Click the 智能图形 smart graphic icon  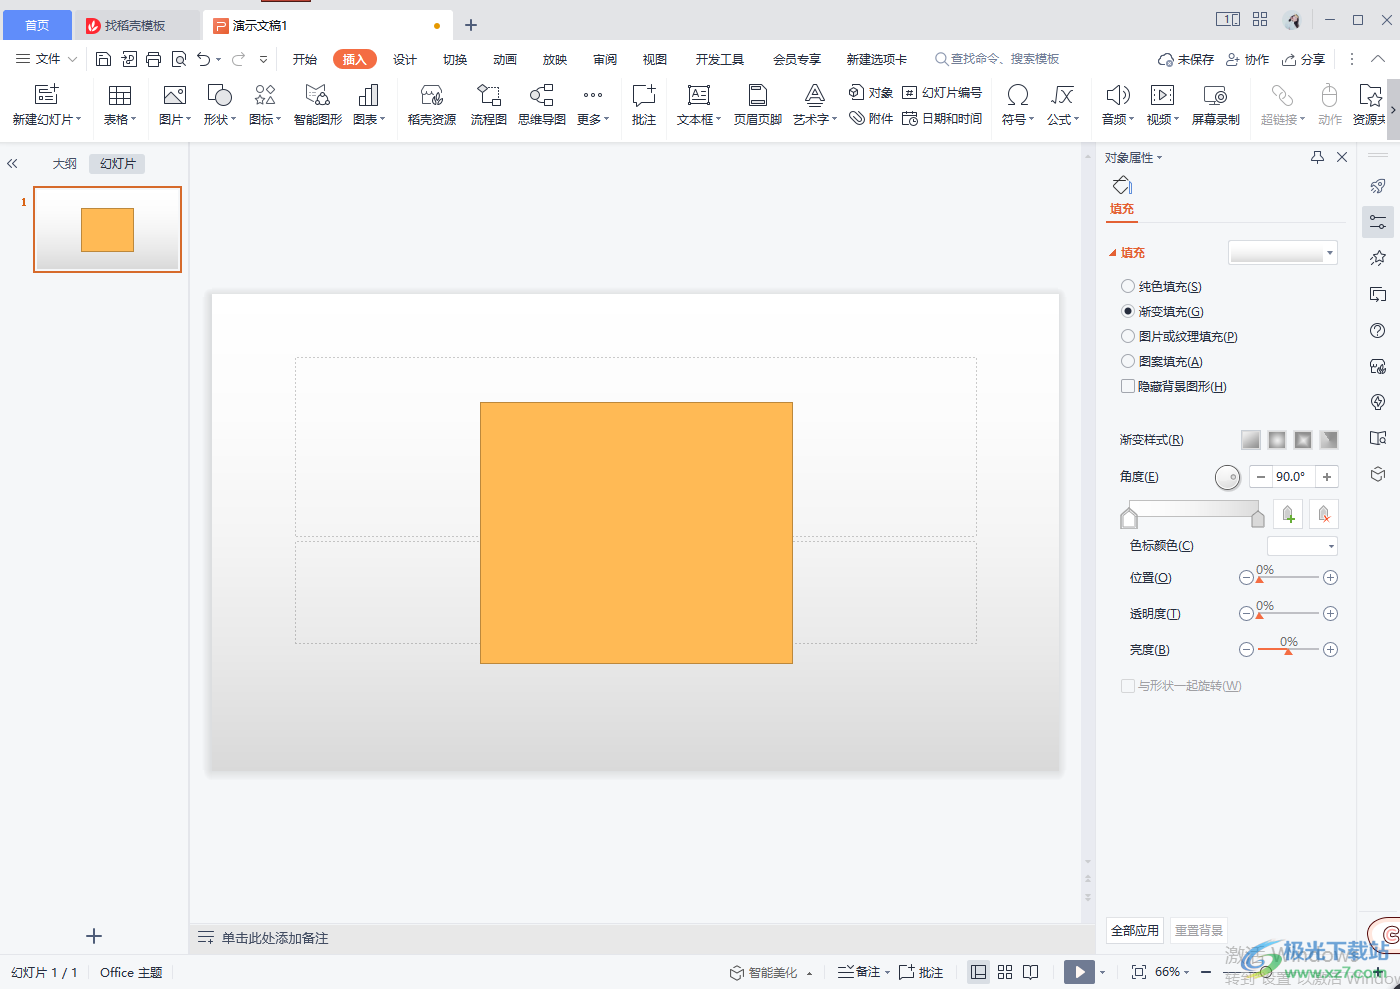coord(318,105)
